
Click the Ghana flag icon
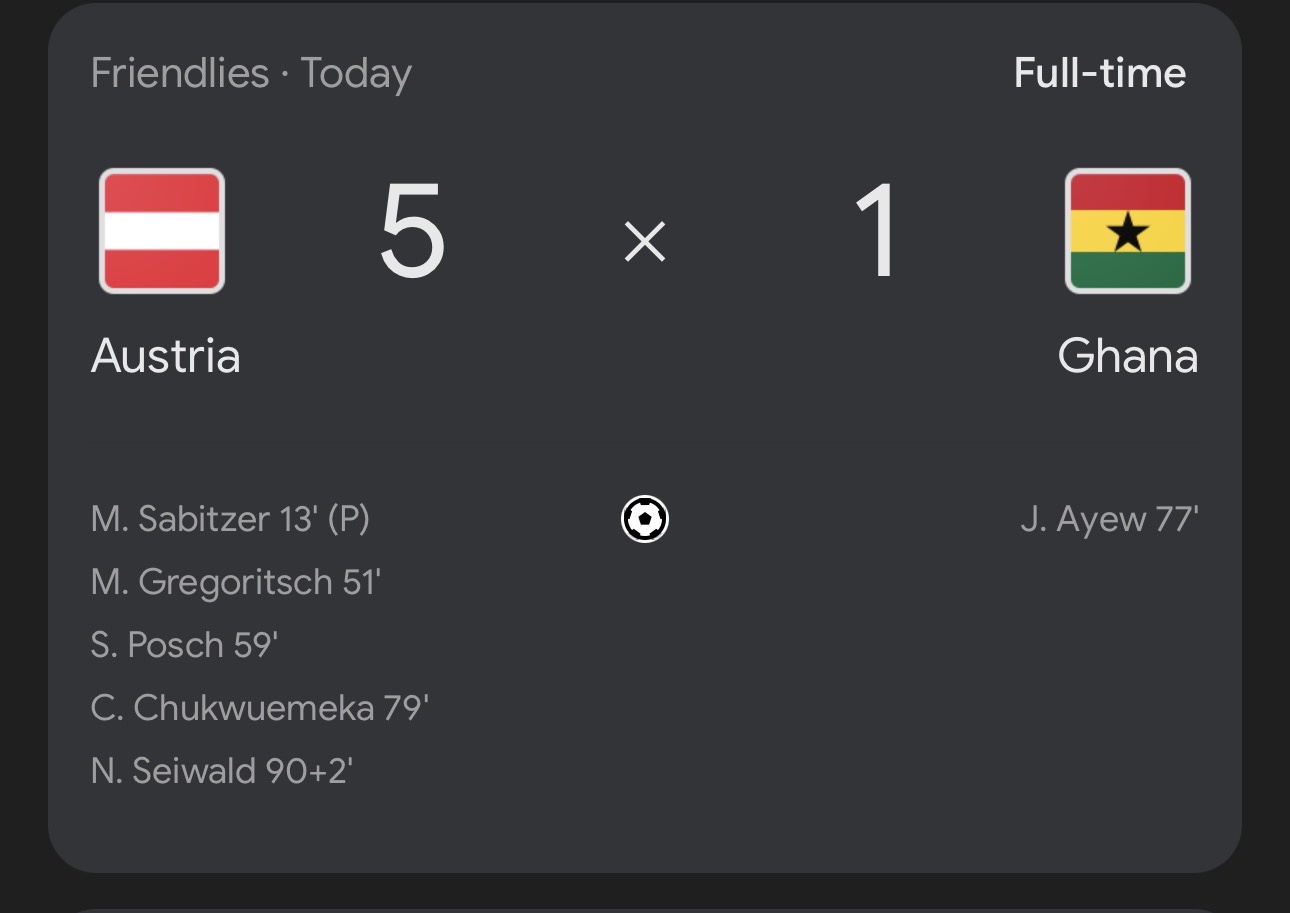(x=1127, y=231)
